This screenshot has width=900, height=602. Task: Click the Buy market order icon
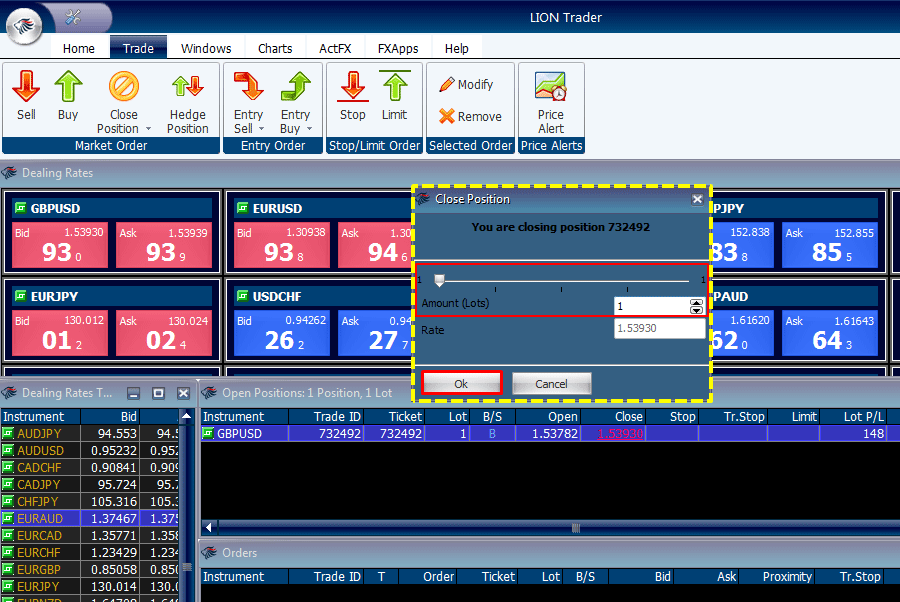68,87
